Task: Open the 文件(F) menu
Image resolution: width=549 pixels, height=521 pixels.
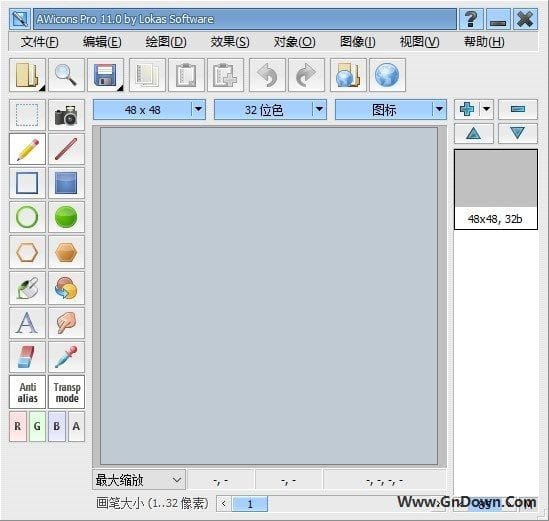Action: 40,42
